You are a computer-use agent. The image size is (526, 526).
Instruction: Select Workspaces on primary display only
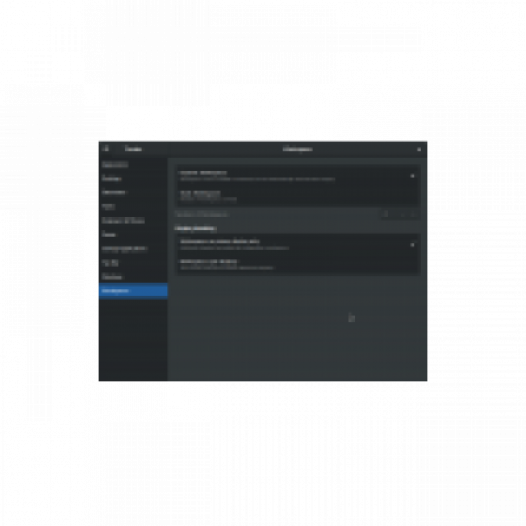[x=298, y=244]
